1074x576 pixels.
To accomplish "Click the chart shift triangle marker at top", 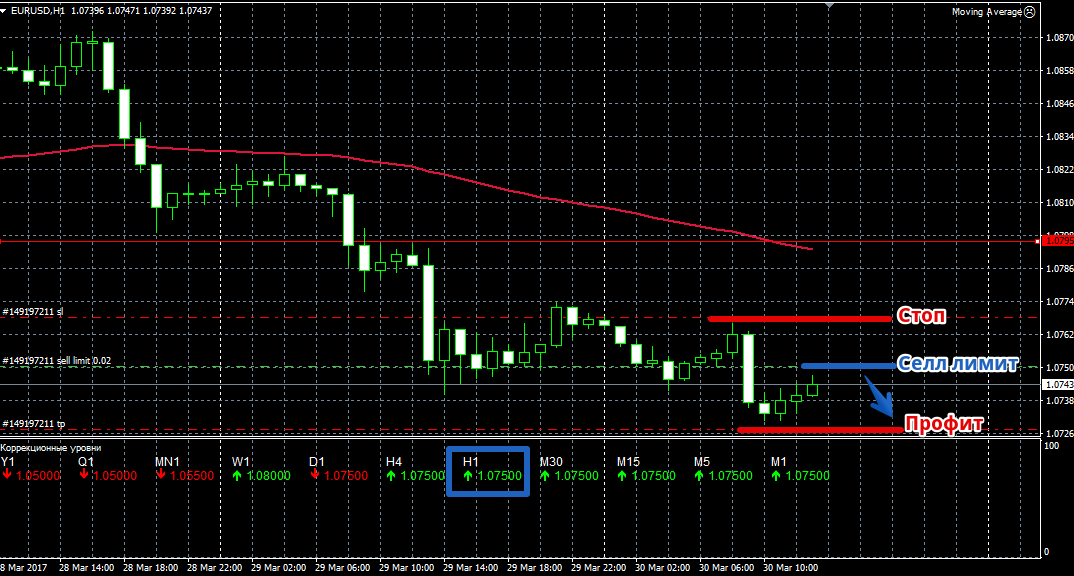I will tap(828, 6).
